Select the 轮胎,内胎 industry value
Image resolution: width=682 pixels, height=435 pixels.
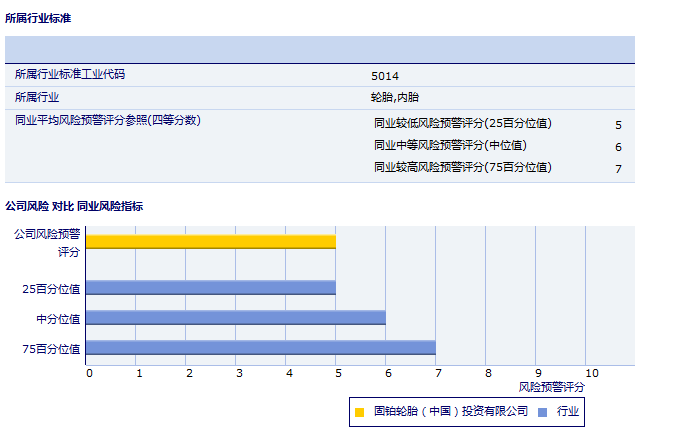394,98
